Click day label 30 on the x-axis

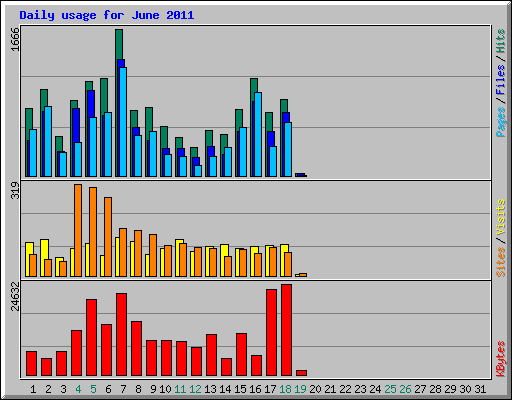pyautogui.click(x=465, y=389)
